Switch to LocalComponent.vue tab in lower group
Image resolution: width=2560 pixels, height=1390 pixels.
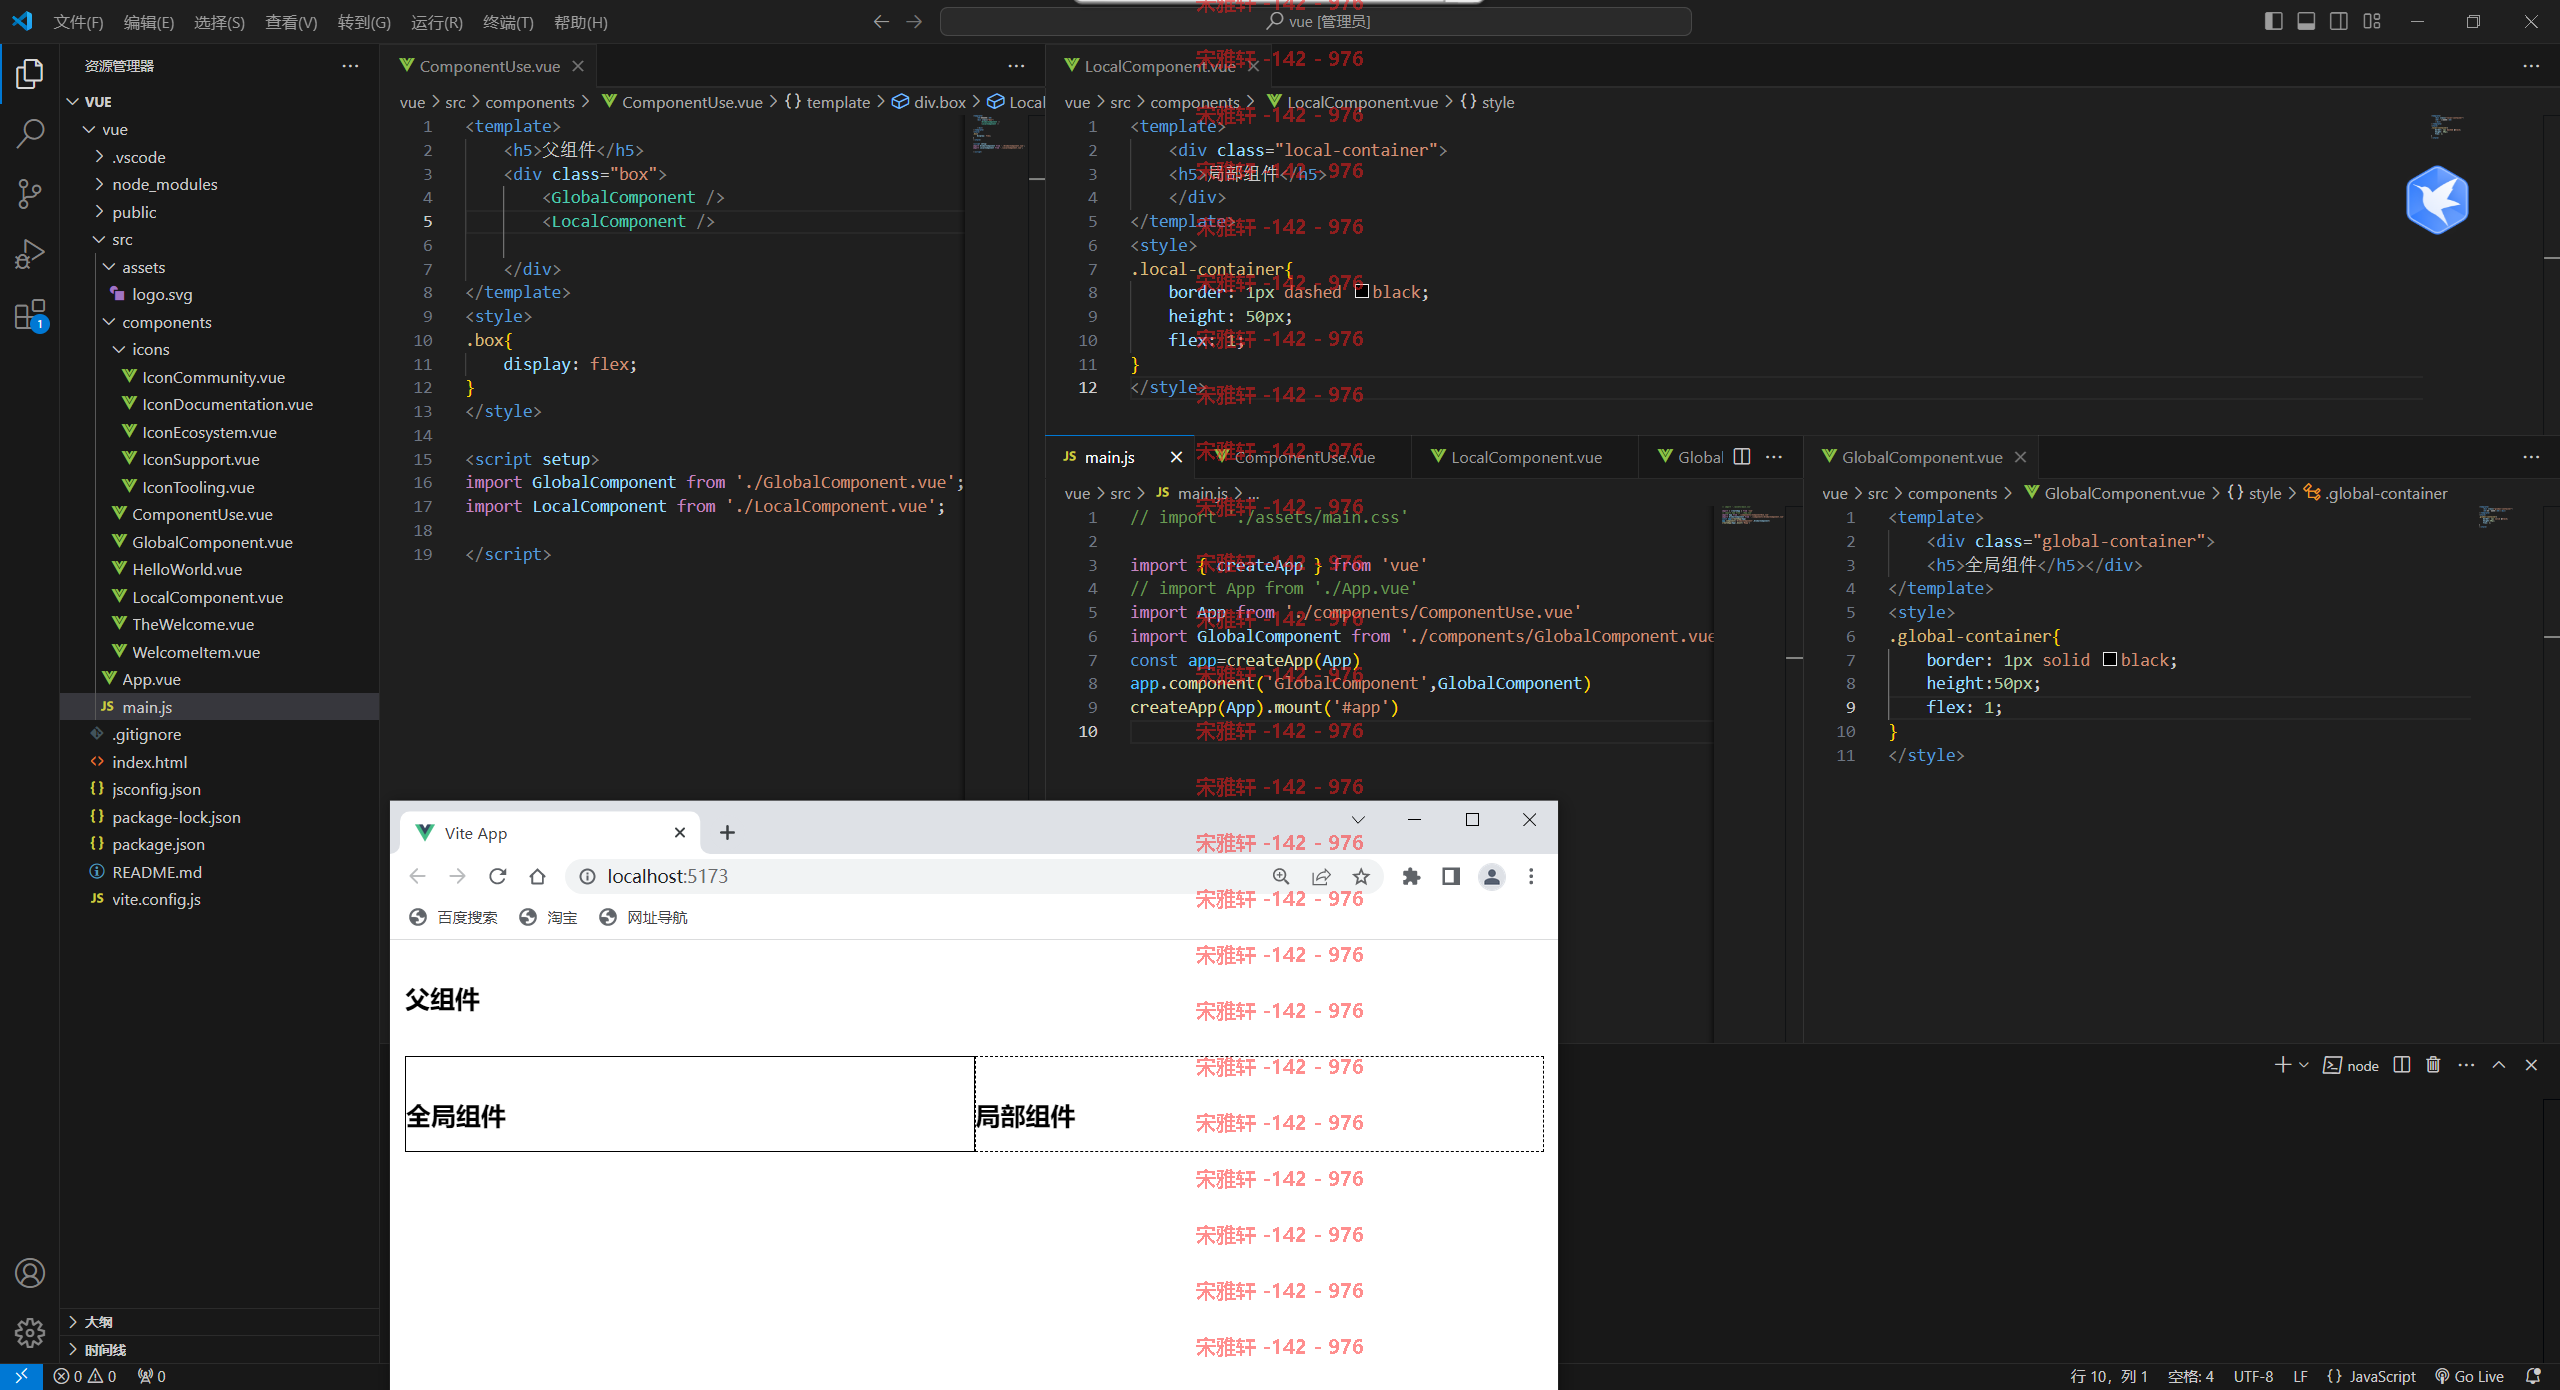pyautogui.click(x=1526, y=457)
